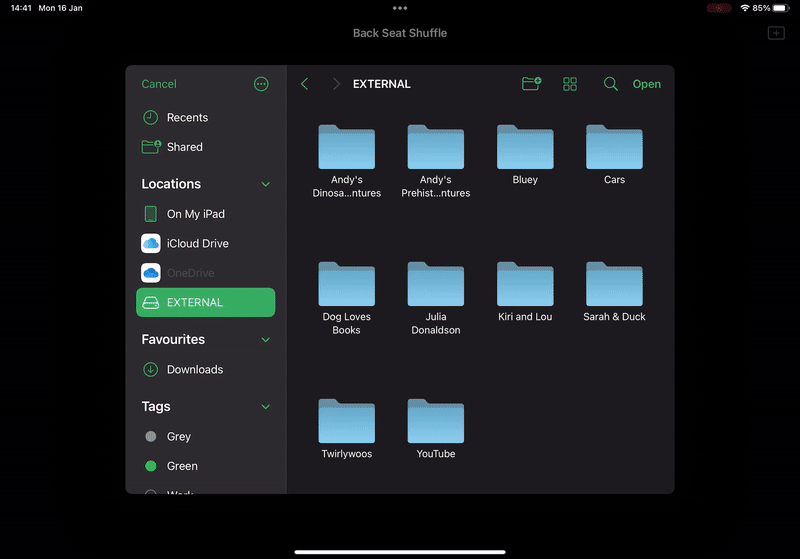
Task: Open search with the magnifying glass icon
Action: coord(611,84)
